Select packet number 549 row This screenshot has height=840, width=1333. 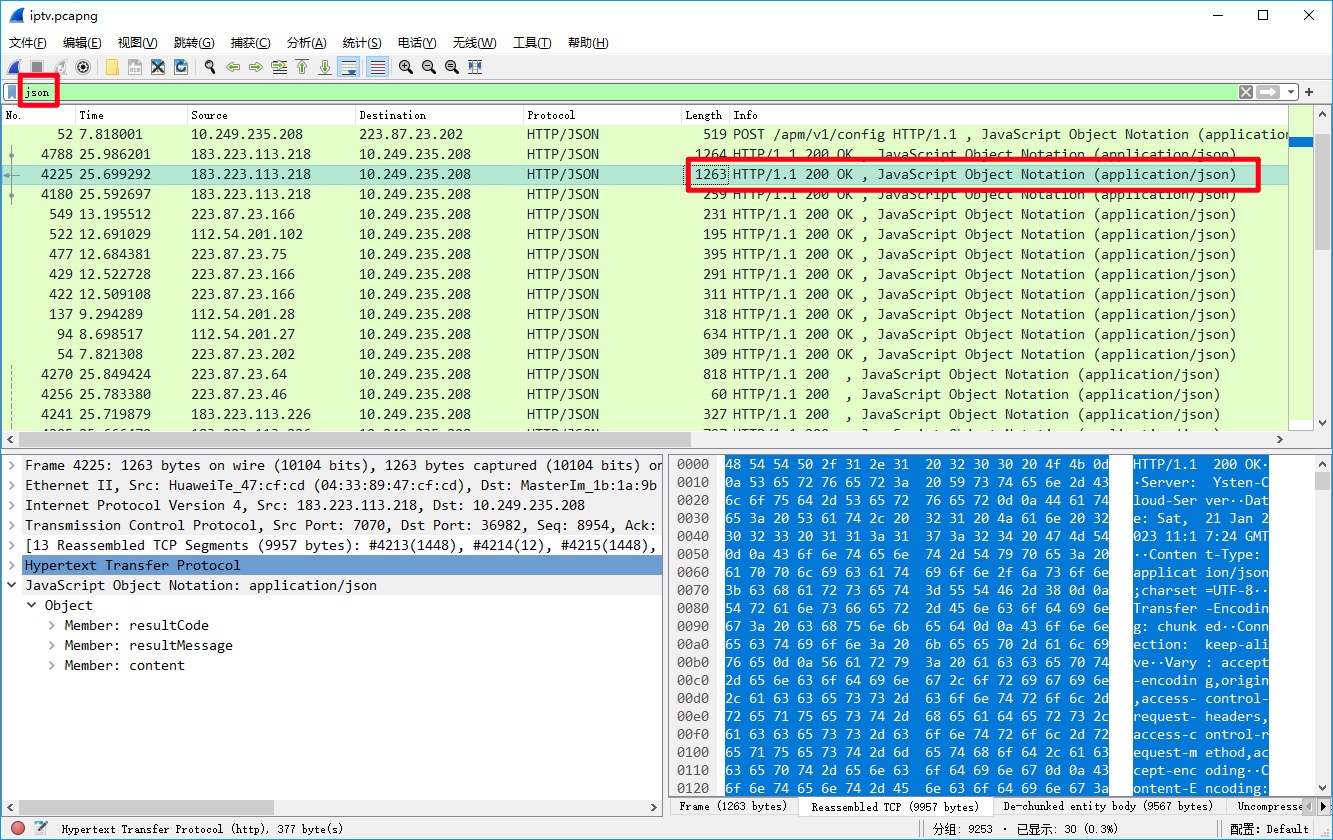[646, 214]
